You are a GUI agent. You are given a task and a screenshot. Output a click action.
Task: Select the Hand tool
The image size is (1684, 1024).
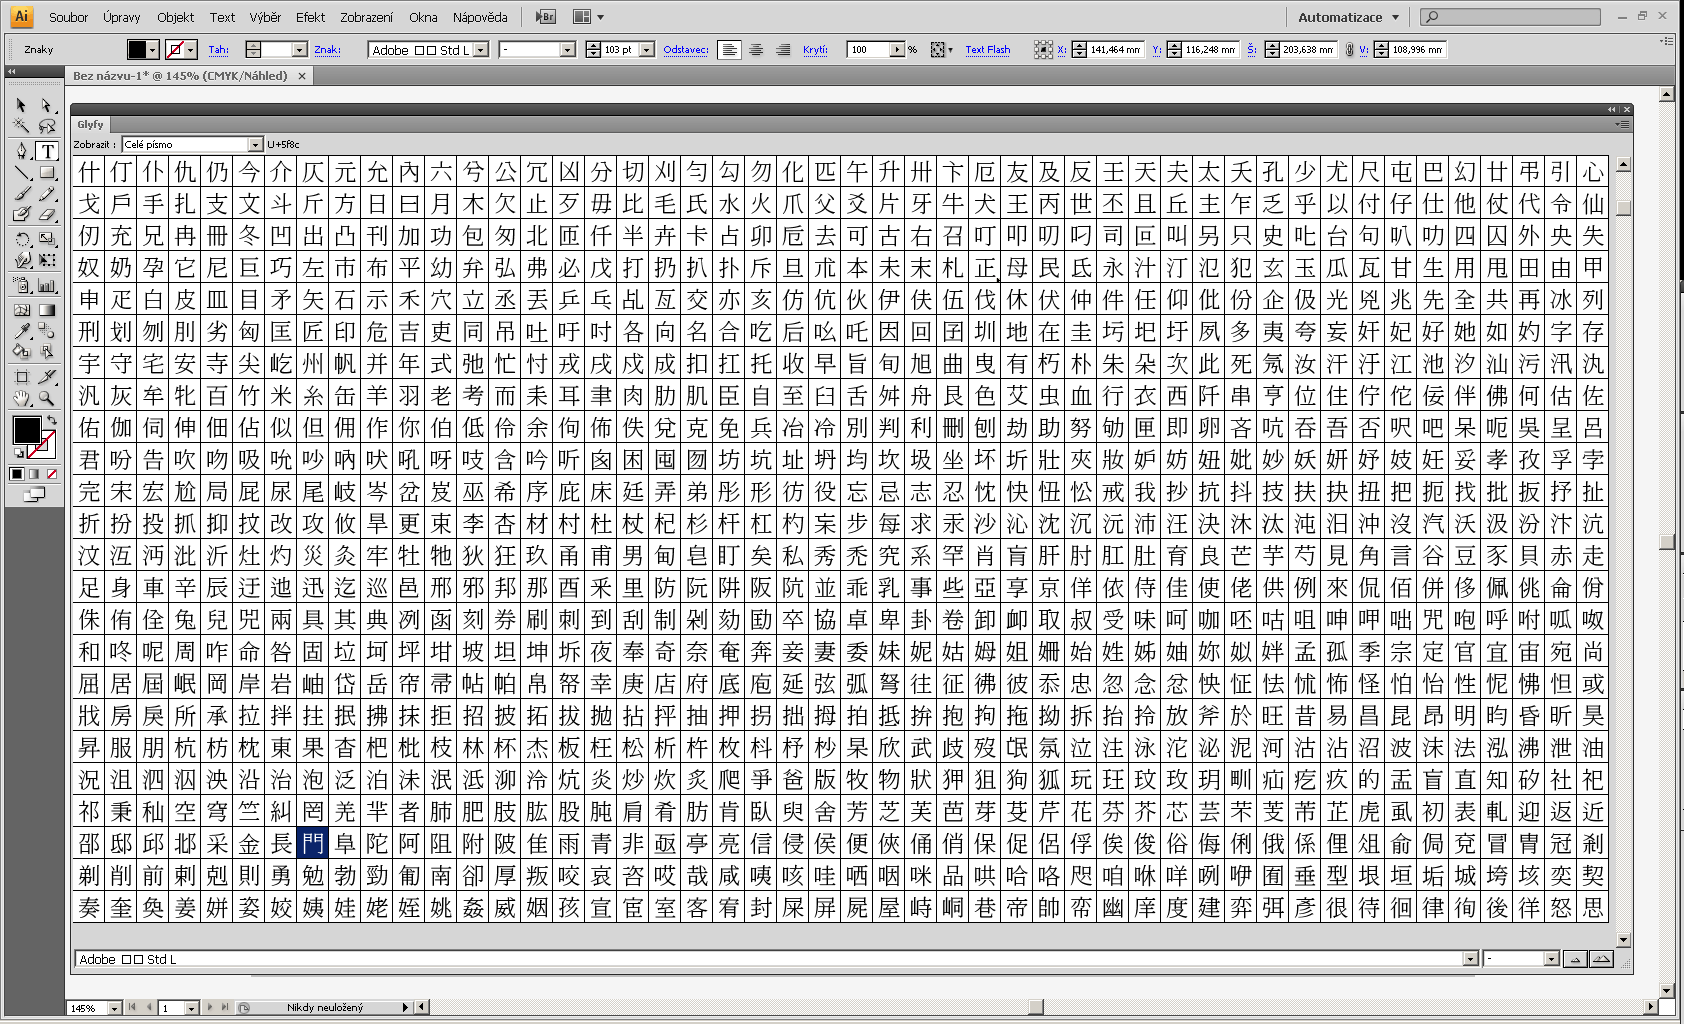(x=21, y=398)
